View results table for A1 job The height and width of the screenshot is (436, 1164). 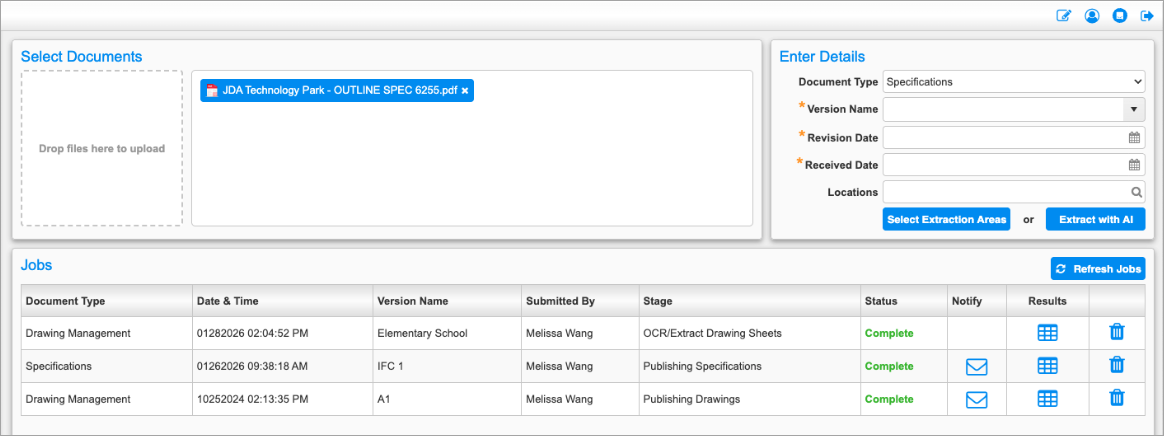[x=1047, y=399]
